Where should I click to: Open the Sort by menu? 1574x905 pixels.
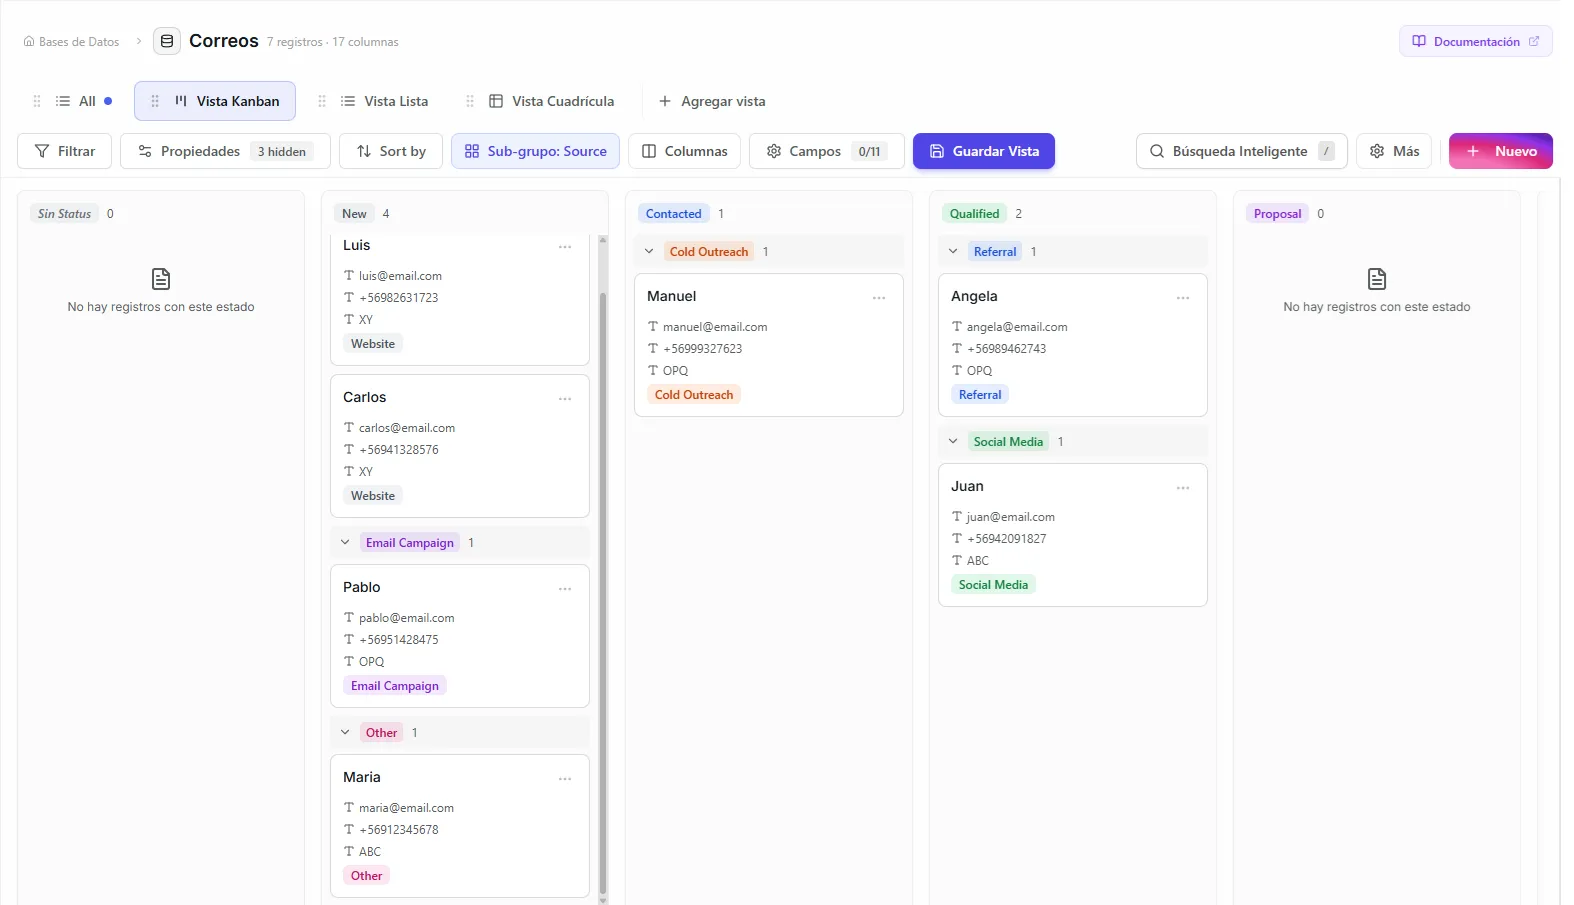click(391, 151)
